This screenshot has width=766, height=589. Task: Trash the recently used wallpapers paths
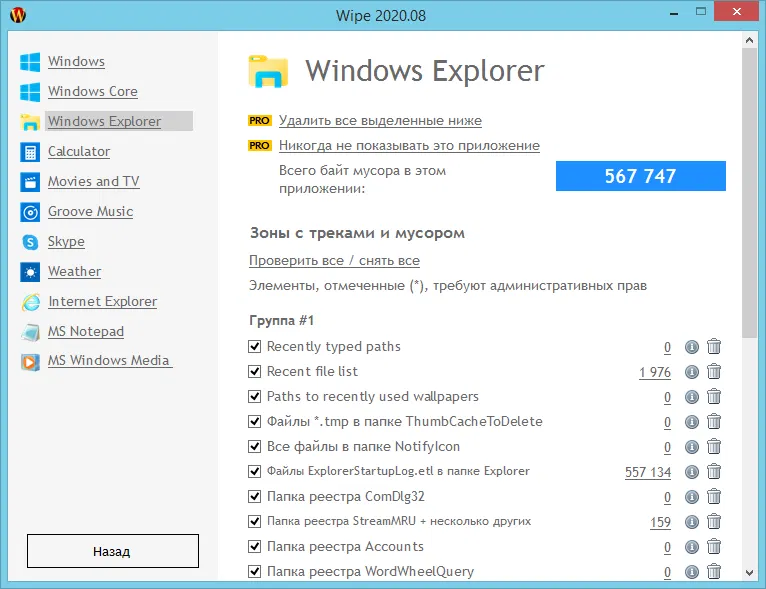tap(714, 396)
